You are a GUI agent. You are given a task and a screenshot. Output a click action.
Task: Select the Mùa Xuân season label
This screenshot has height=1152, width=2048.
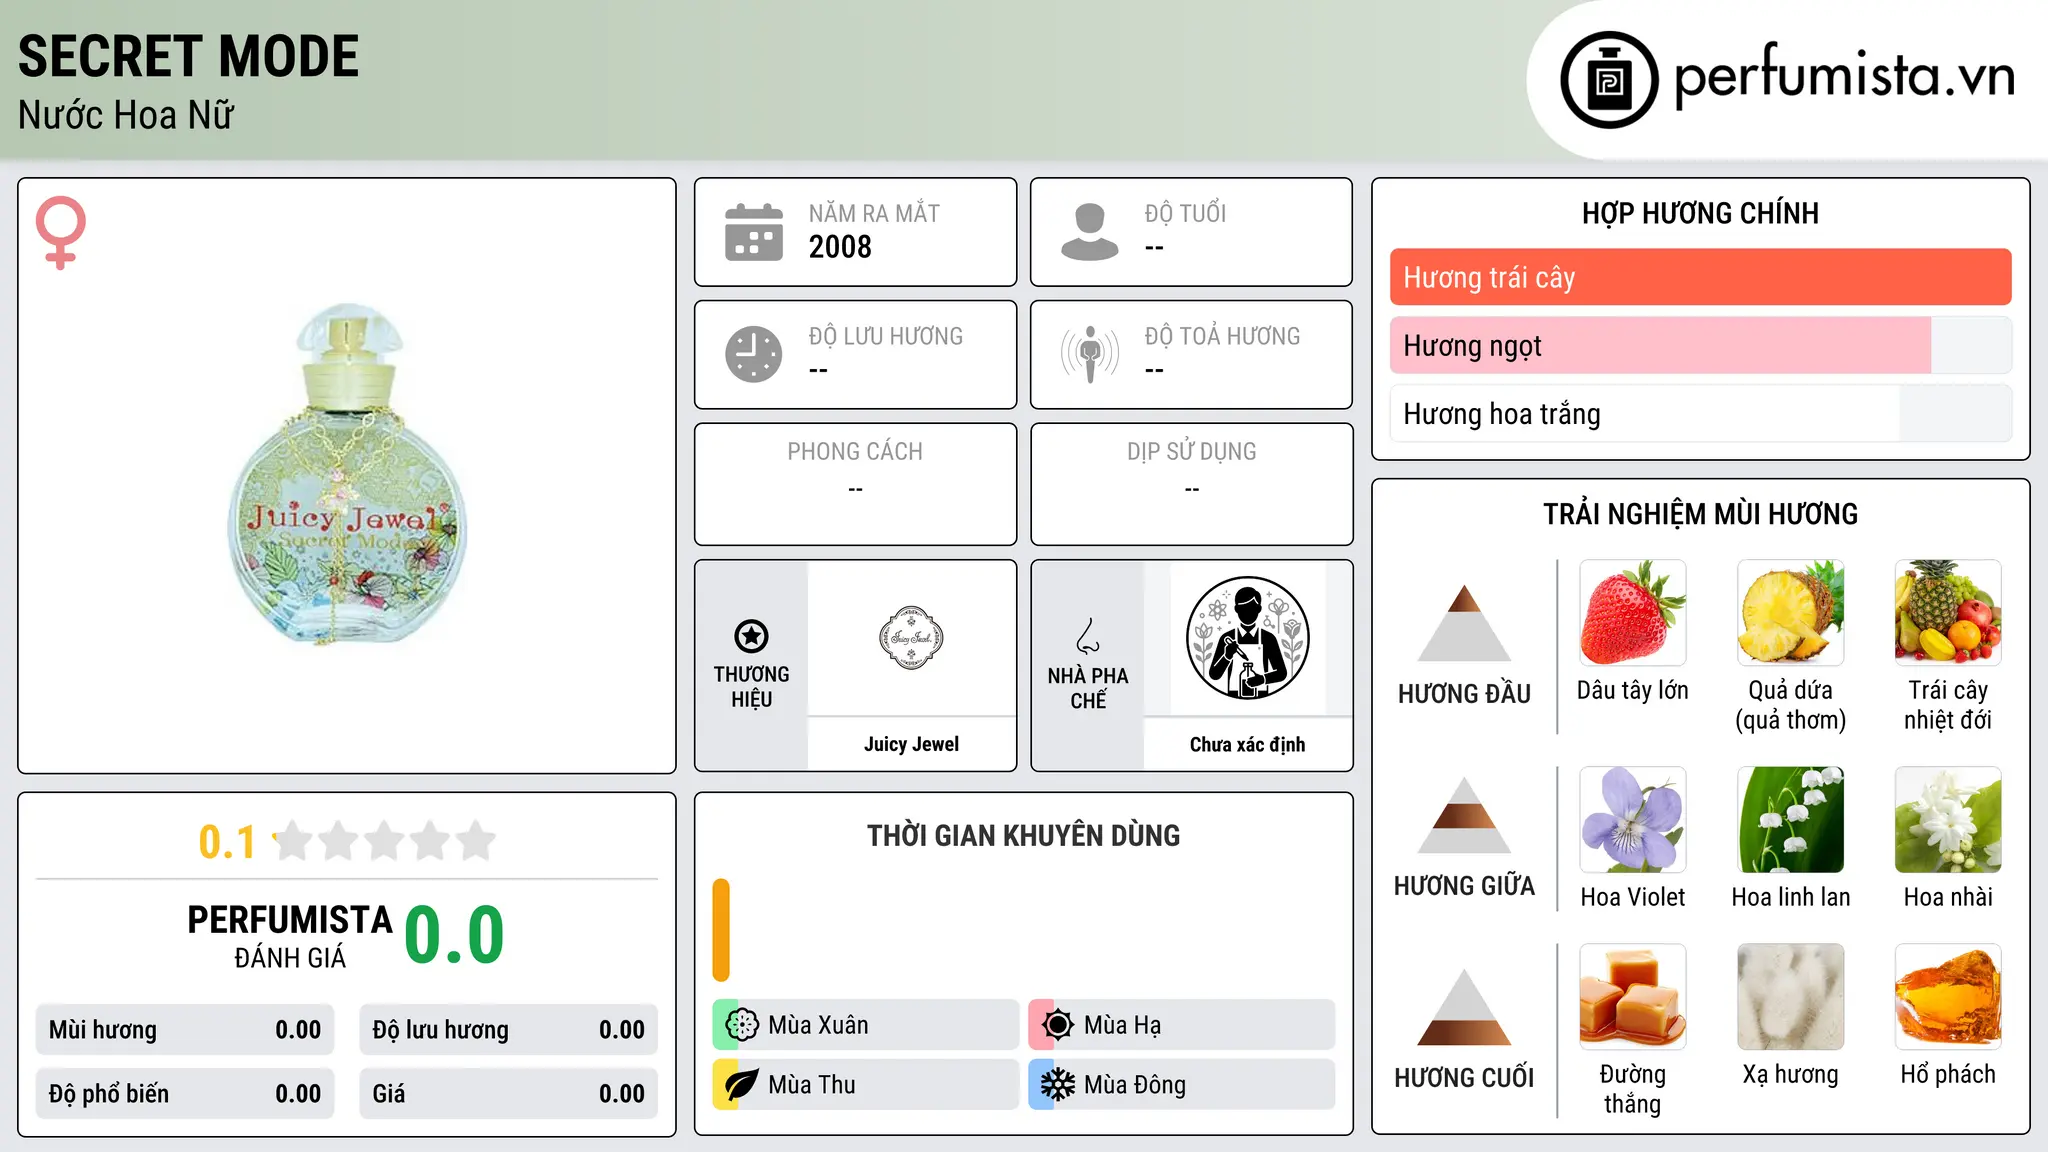(x=818, y=1025)
